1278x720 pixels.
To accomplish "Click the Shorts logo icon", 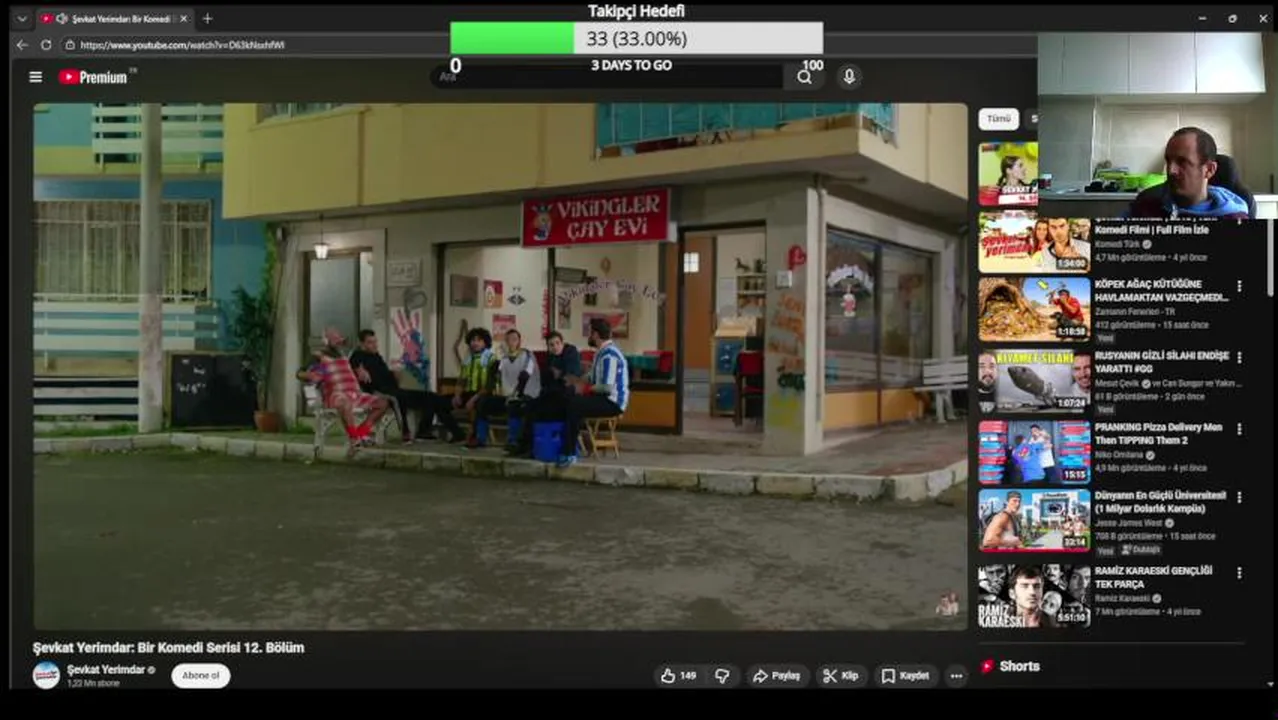I will click(x=987, y=666).
